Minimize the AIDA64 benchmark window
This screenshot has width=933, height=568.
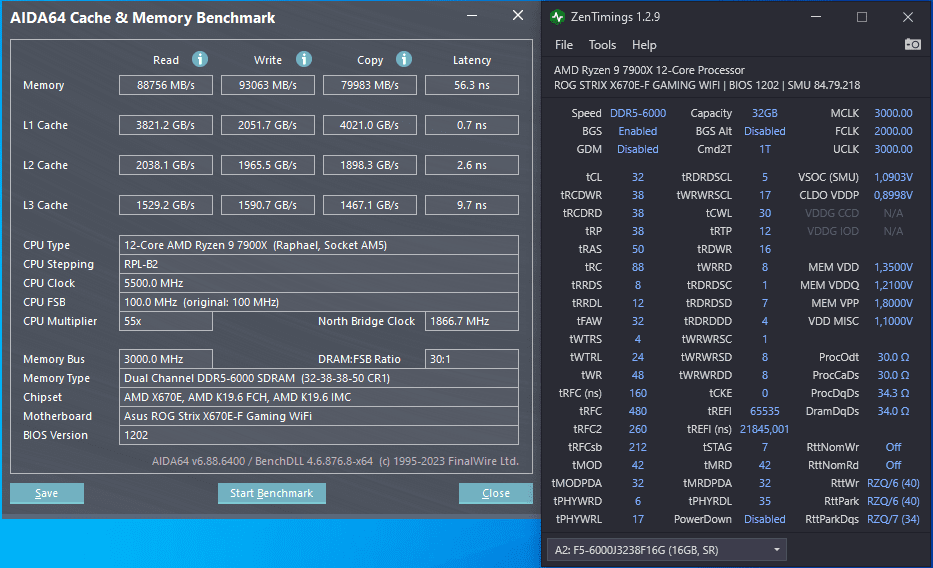pyautogui.click(x=472, y=16)
